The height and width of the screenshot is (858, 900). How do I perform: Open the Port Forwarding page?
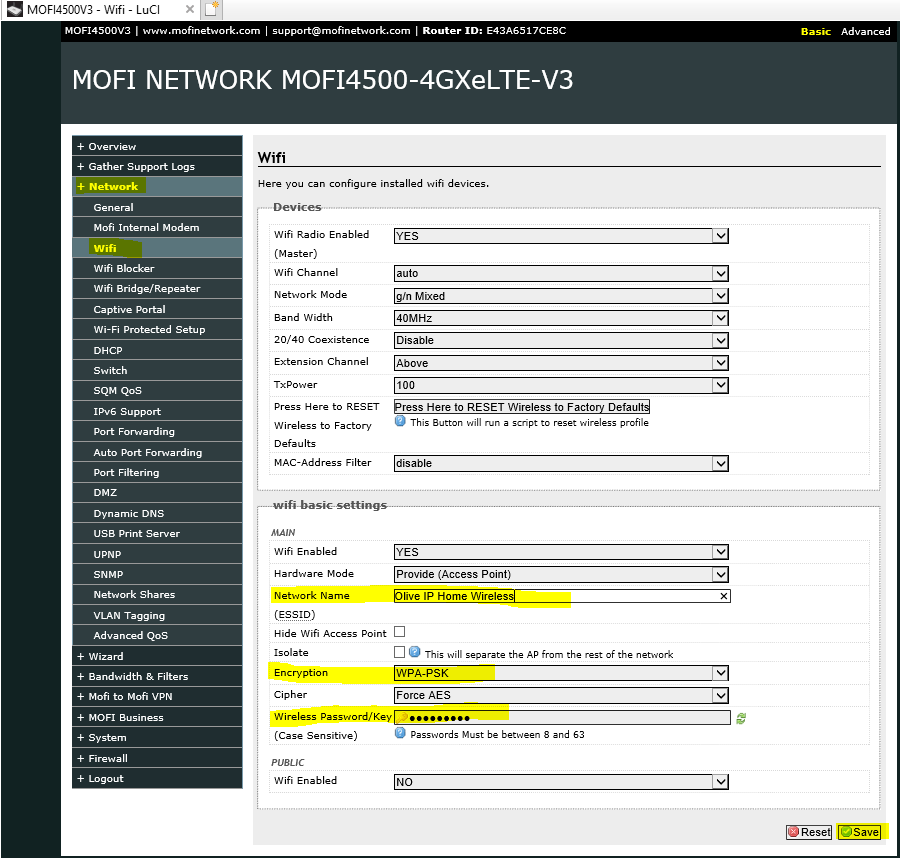point(157,432)
